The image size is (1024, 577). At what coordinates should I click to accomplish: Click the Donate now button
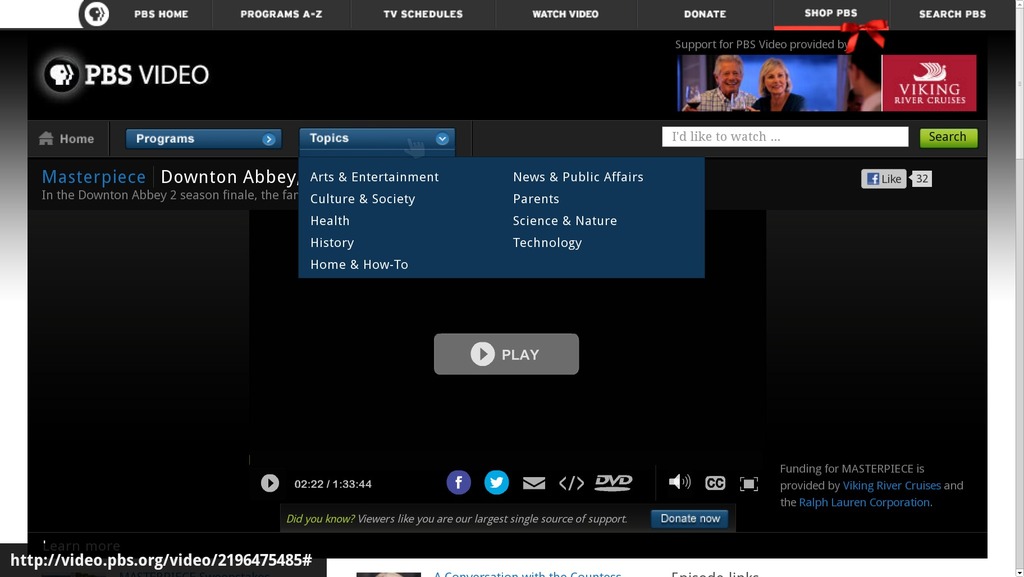690,519
